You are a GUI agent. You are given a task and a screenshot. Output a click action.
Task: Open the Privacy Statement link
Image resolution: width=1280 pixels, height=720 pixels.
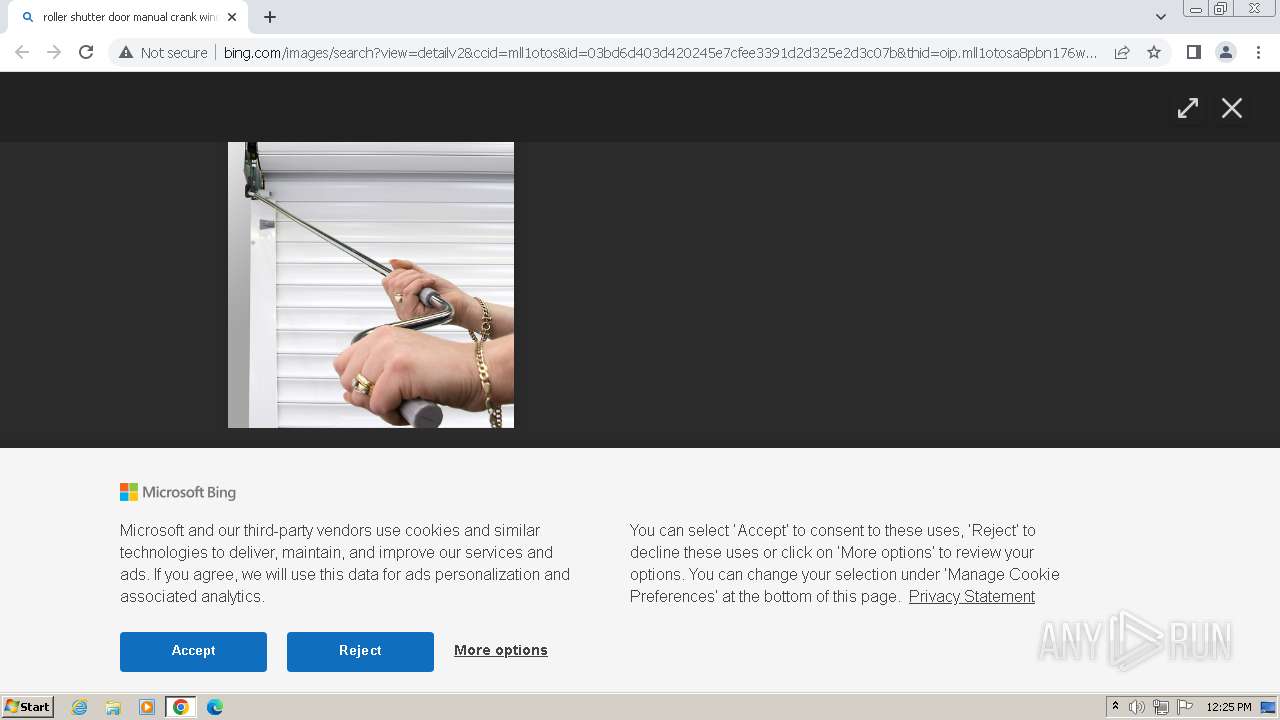pyautogui.click(x=971, y=596)
